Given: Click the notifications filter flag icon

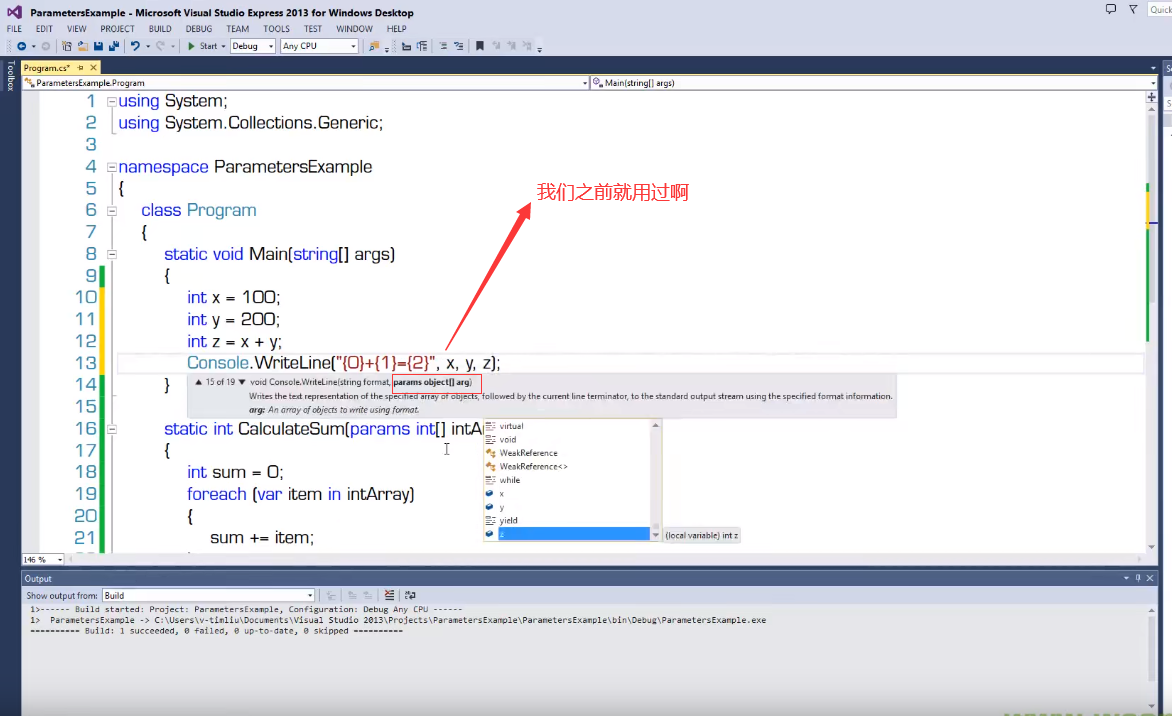Looking at the screenshot, I should pos(1133,9).
